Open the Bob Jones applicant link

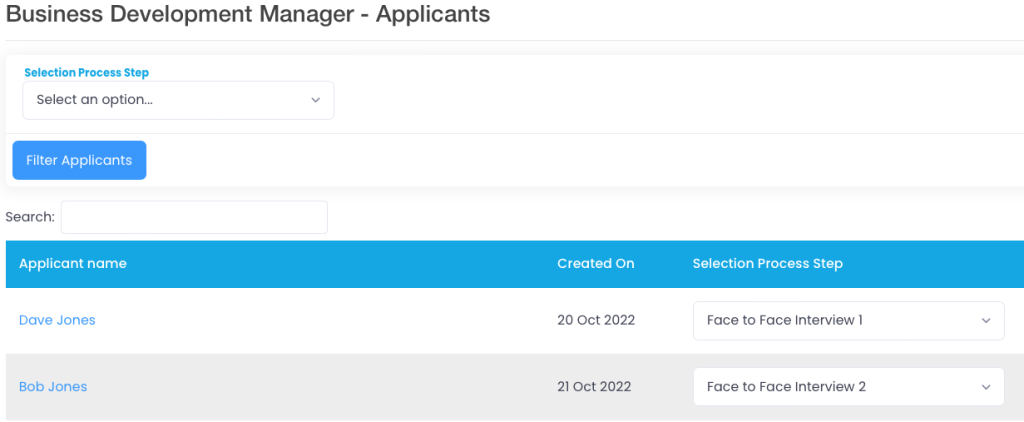[53, 387]
